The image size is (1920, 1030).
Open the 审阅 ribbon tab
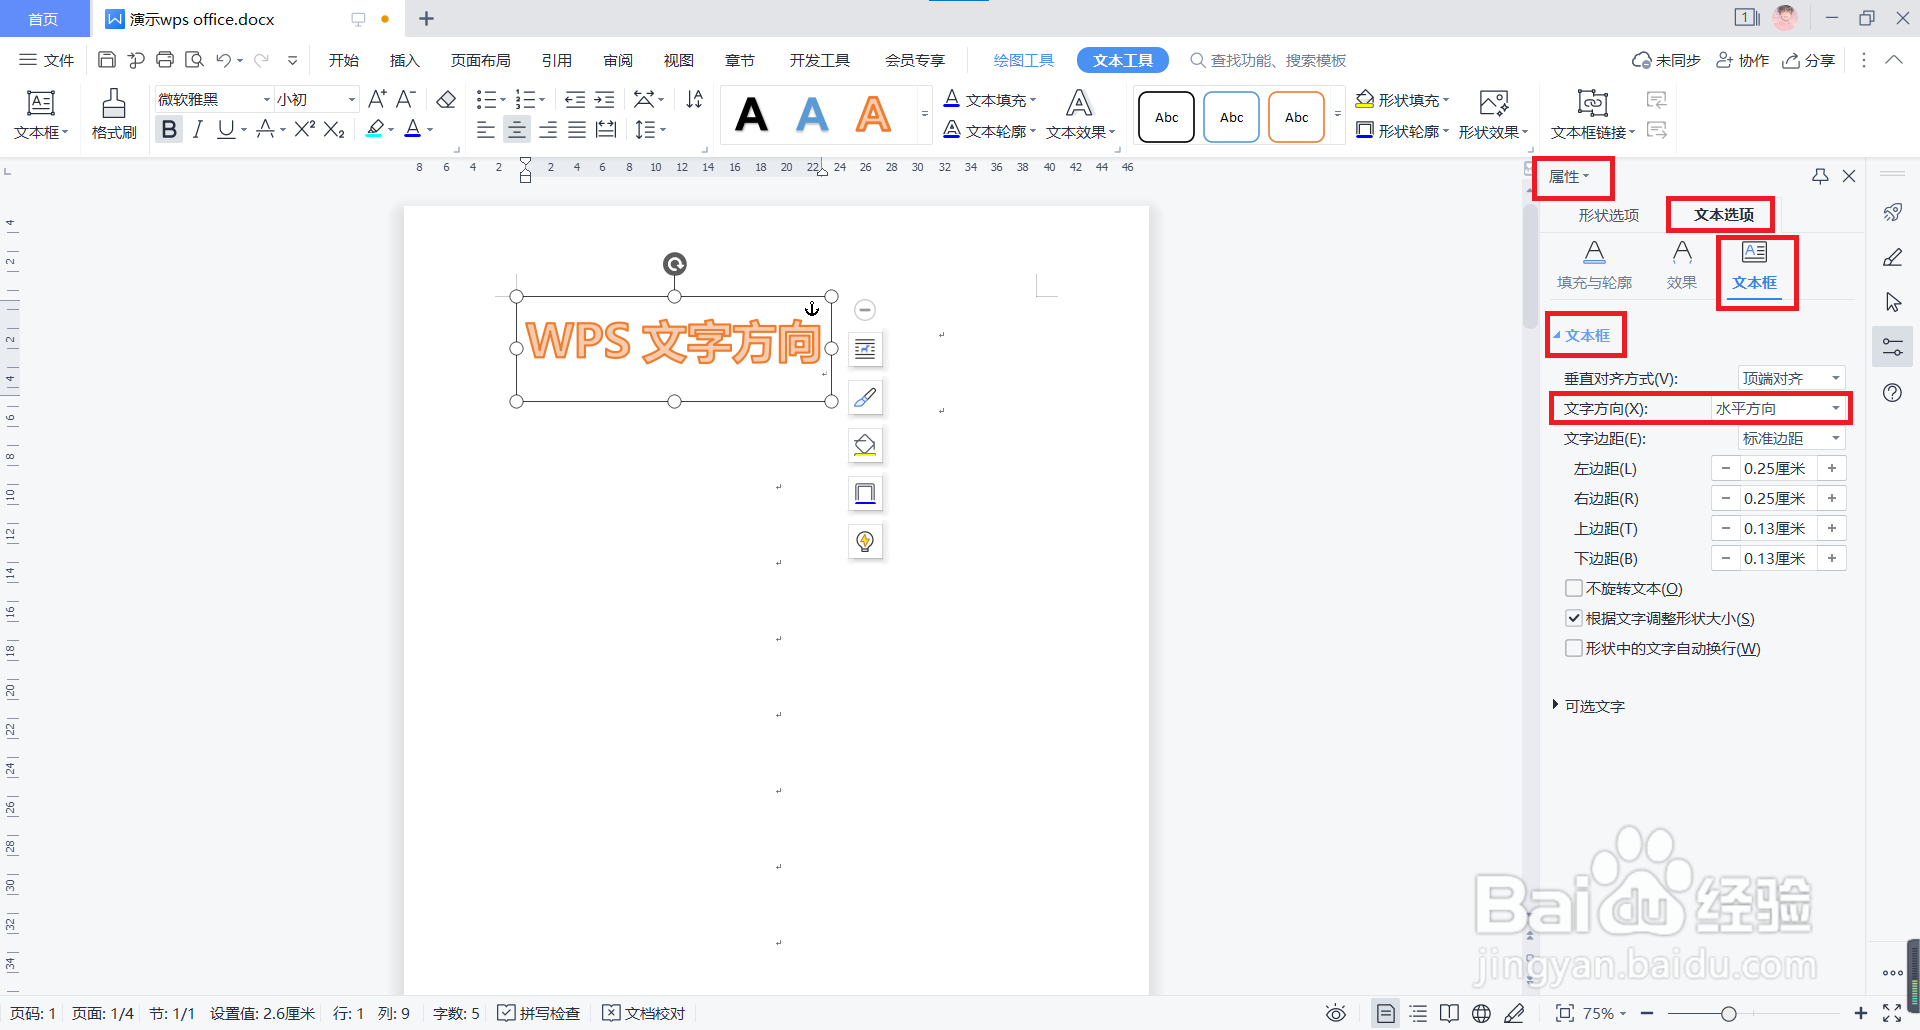(617, 59)
